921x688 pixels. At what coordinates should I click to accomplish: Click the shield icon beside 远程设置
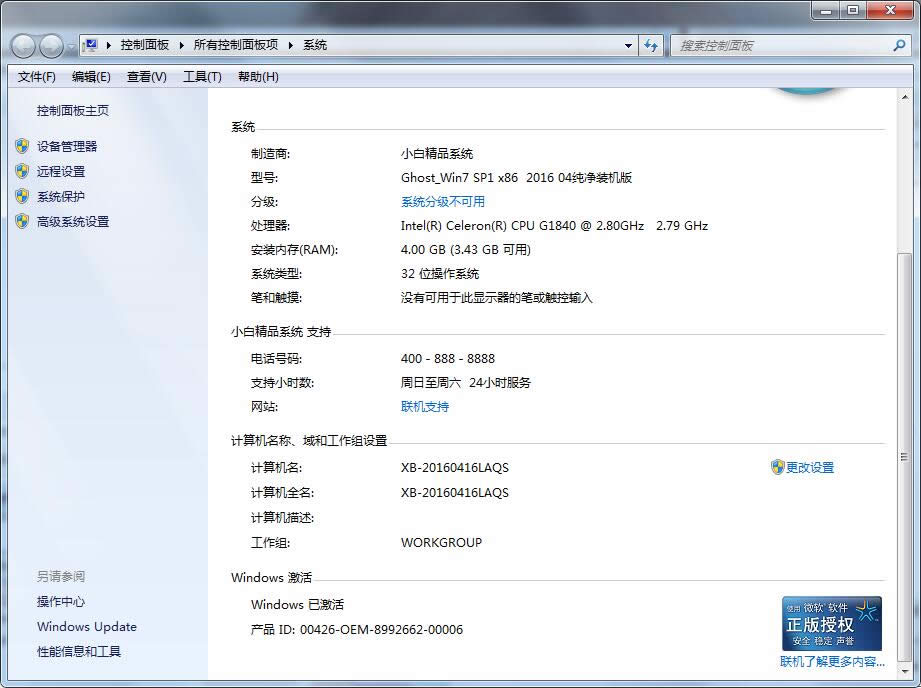point(22,171)
